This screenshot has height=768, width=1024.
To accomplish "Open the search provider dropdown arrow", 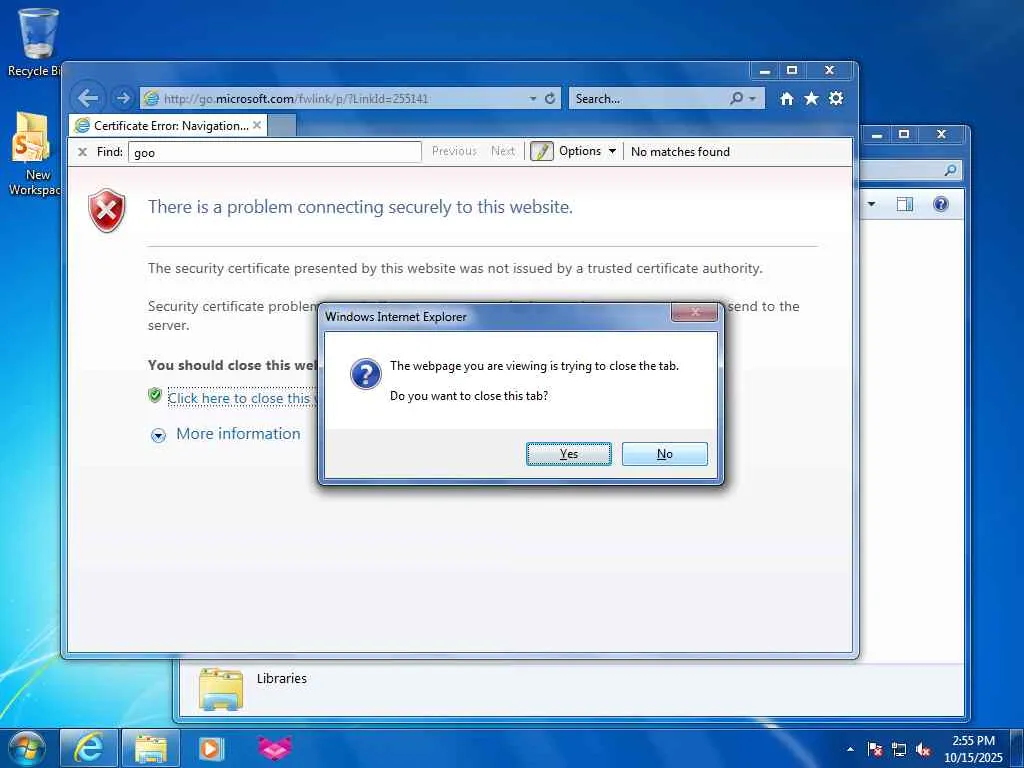I will [753, 99].
